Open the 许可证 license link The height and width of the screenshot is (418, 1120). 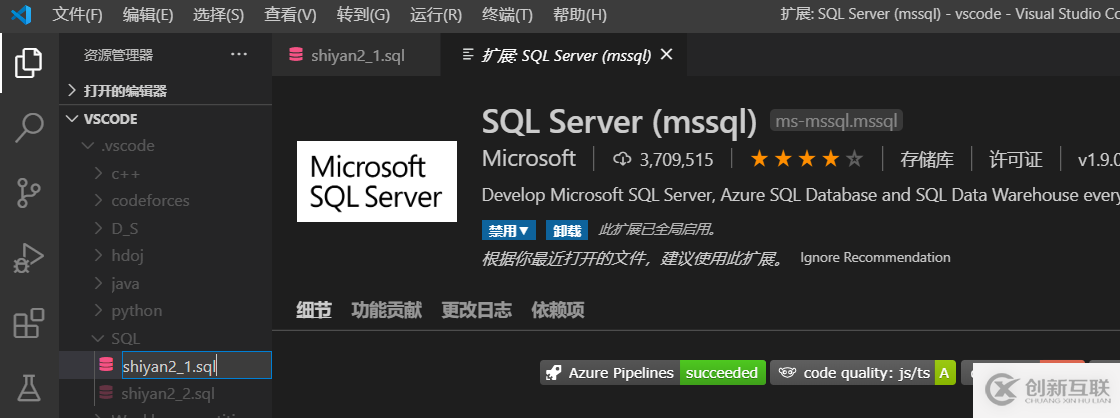point(1015,159)
